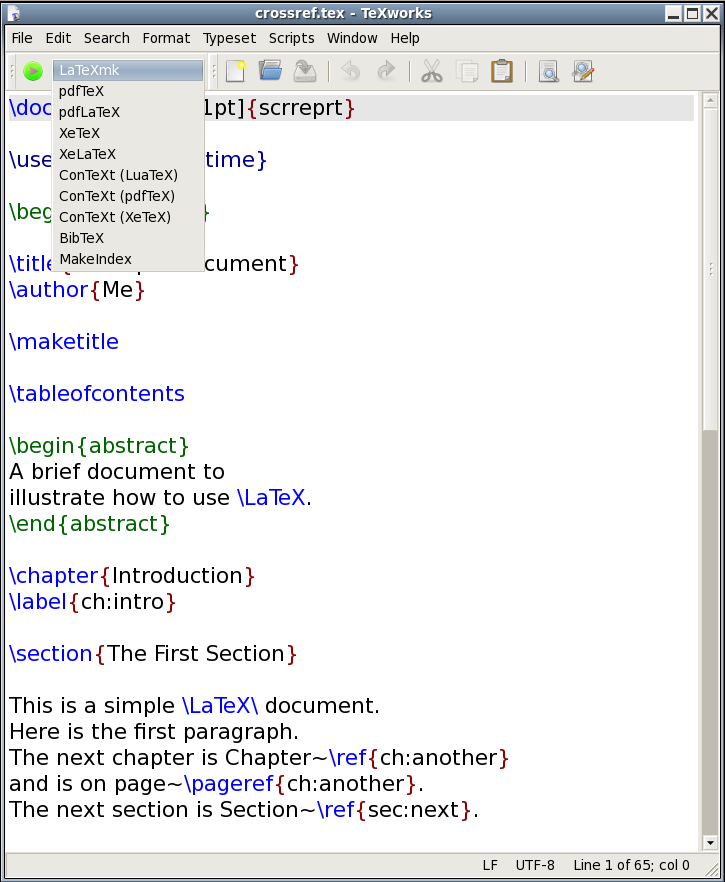Choose MakeIndex from the dropdown

point(95,259)
